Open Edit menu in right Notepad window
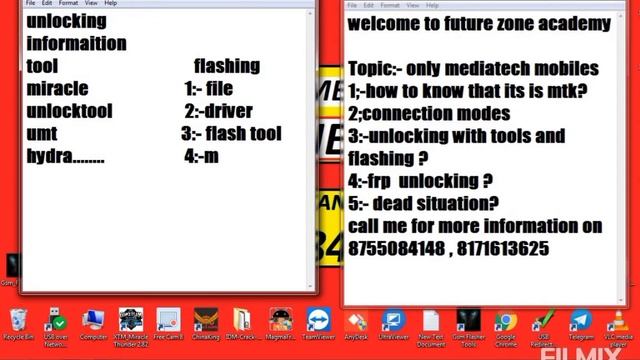 click(369, 5)
